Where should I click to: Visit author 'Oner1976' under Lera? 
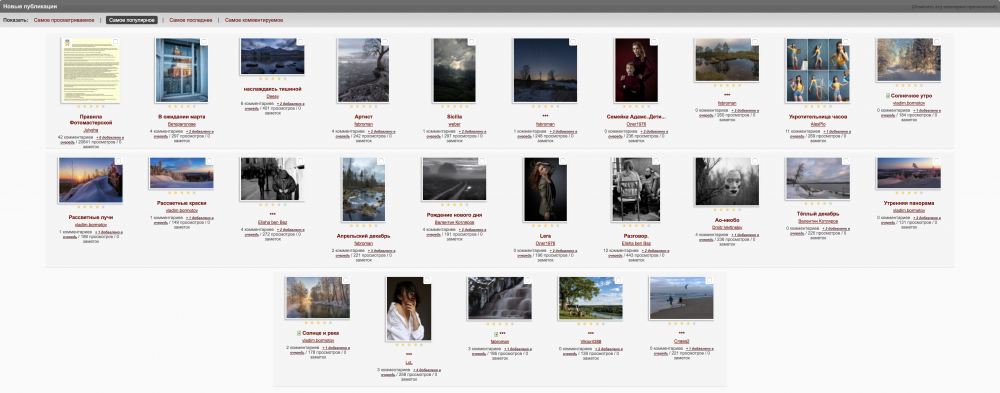(x=545, y=243)
